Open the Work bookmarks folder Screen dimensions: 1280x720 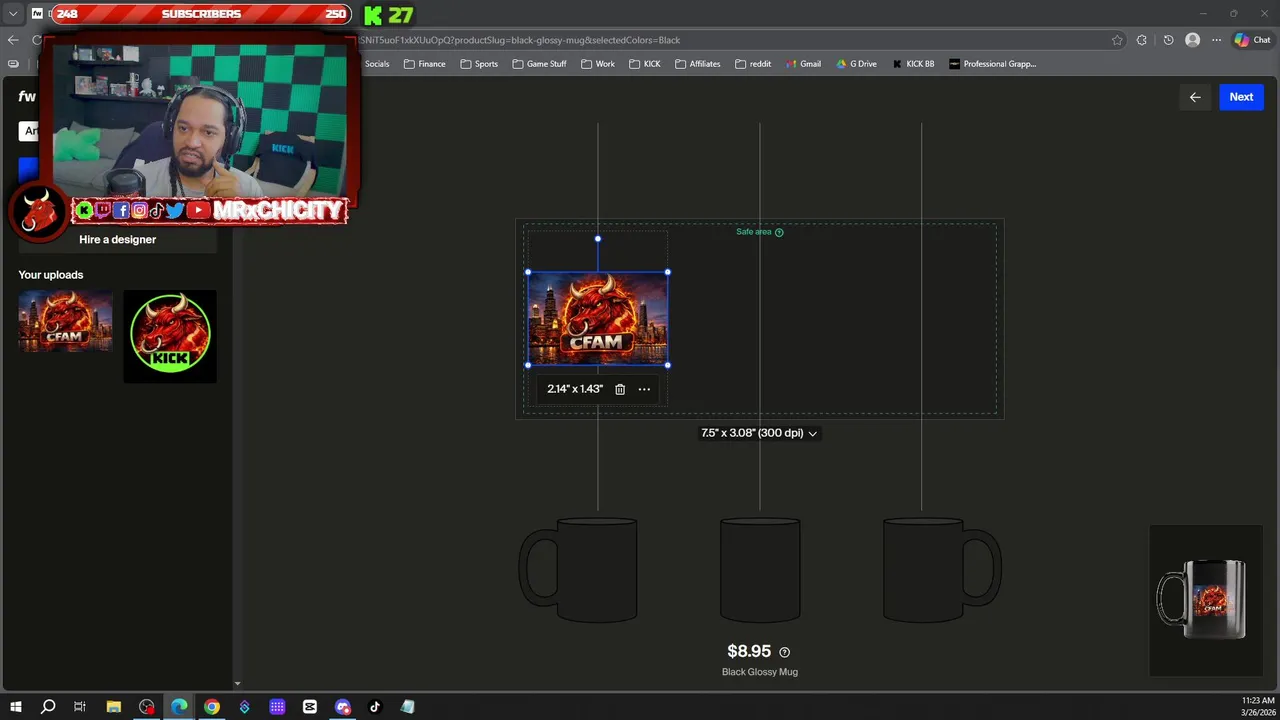coord(597,64)
